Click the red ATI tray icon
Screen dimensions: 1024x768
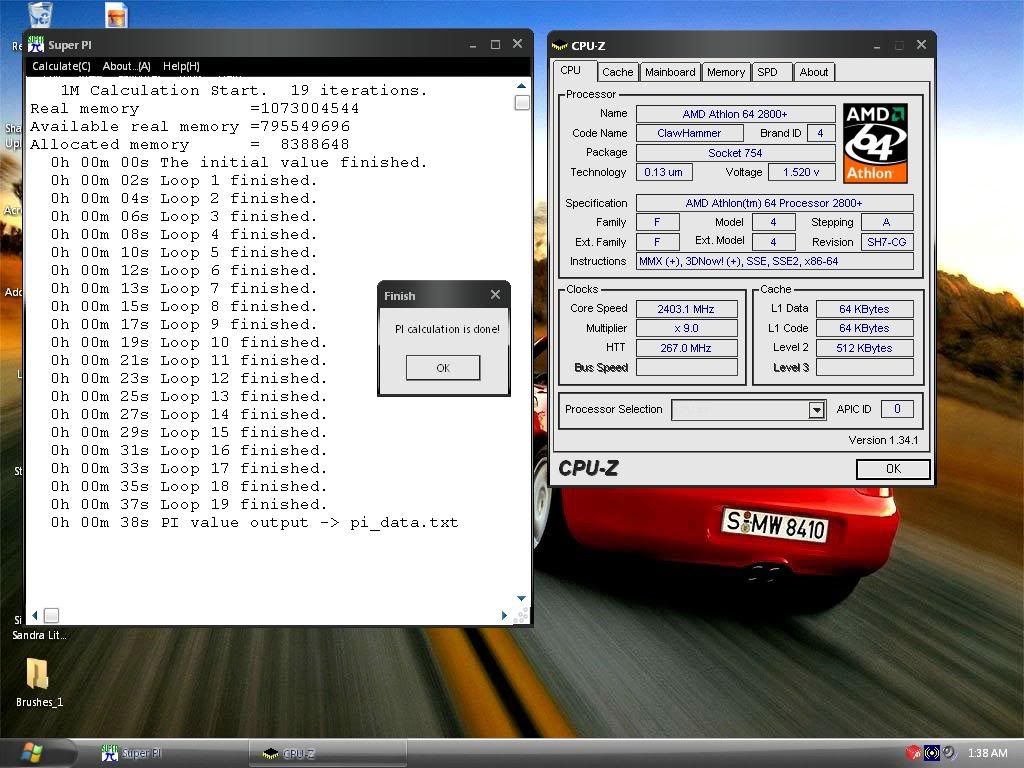[x=912, y=753]
